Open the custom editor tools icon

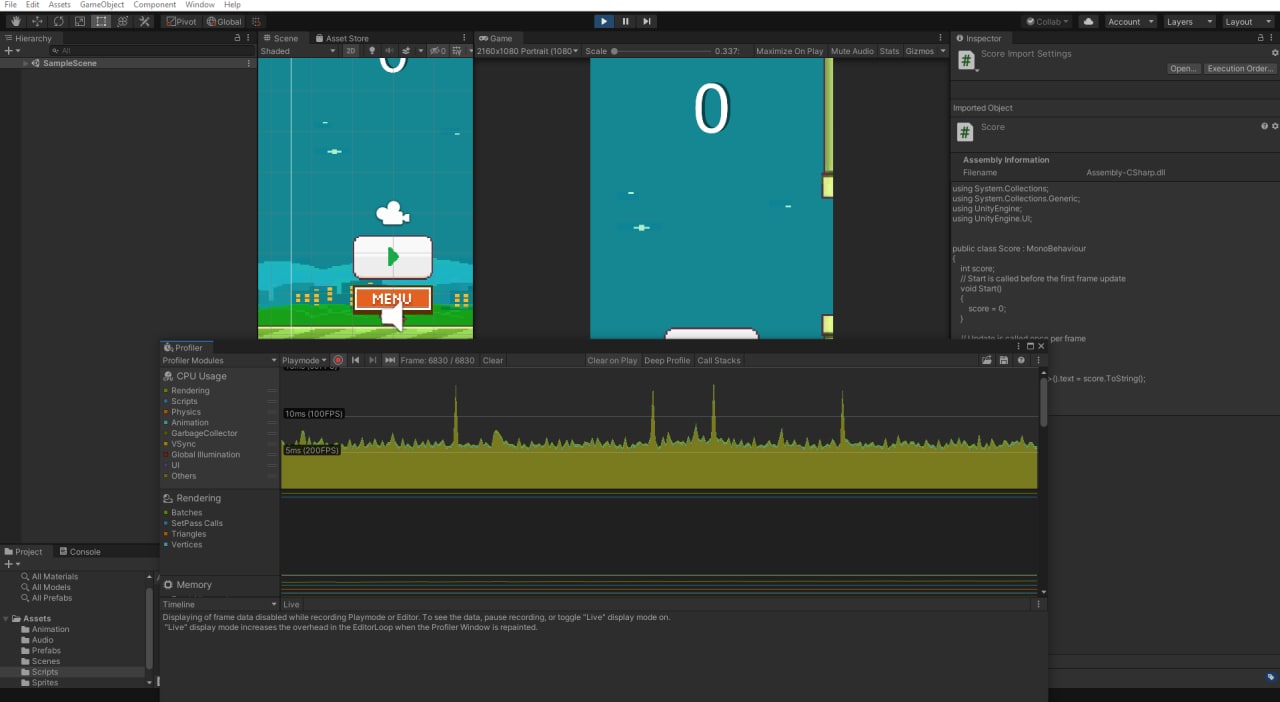pyautogui.click(x=144, y=21)
